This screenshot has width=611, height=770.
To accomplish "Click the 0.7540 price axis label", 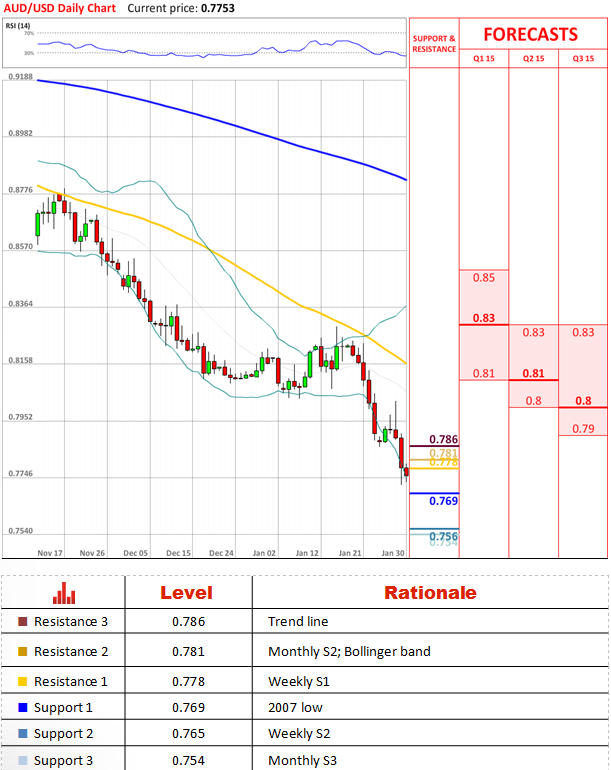I will pos(21,531).
